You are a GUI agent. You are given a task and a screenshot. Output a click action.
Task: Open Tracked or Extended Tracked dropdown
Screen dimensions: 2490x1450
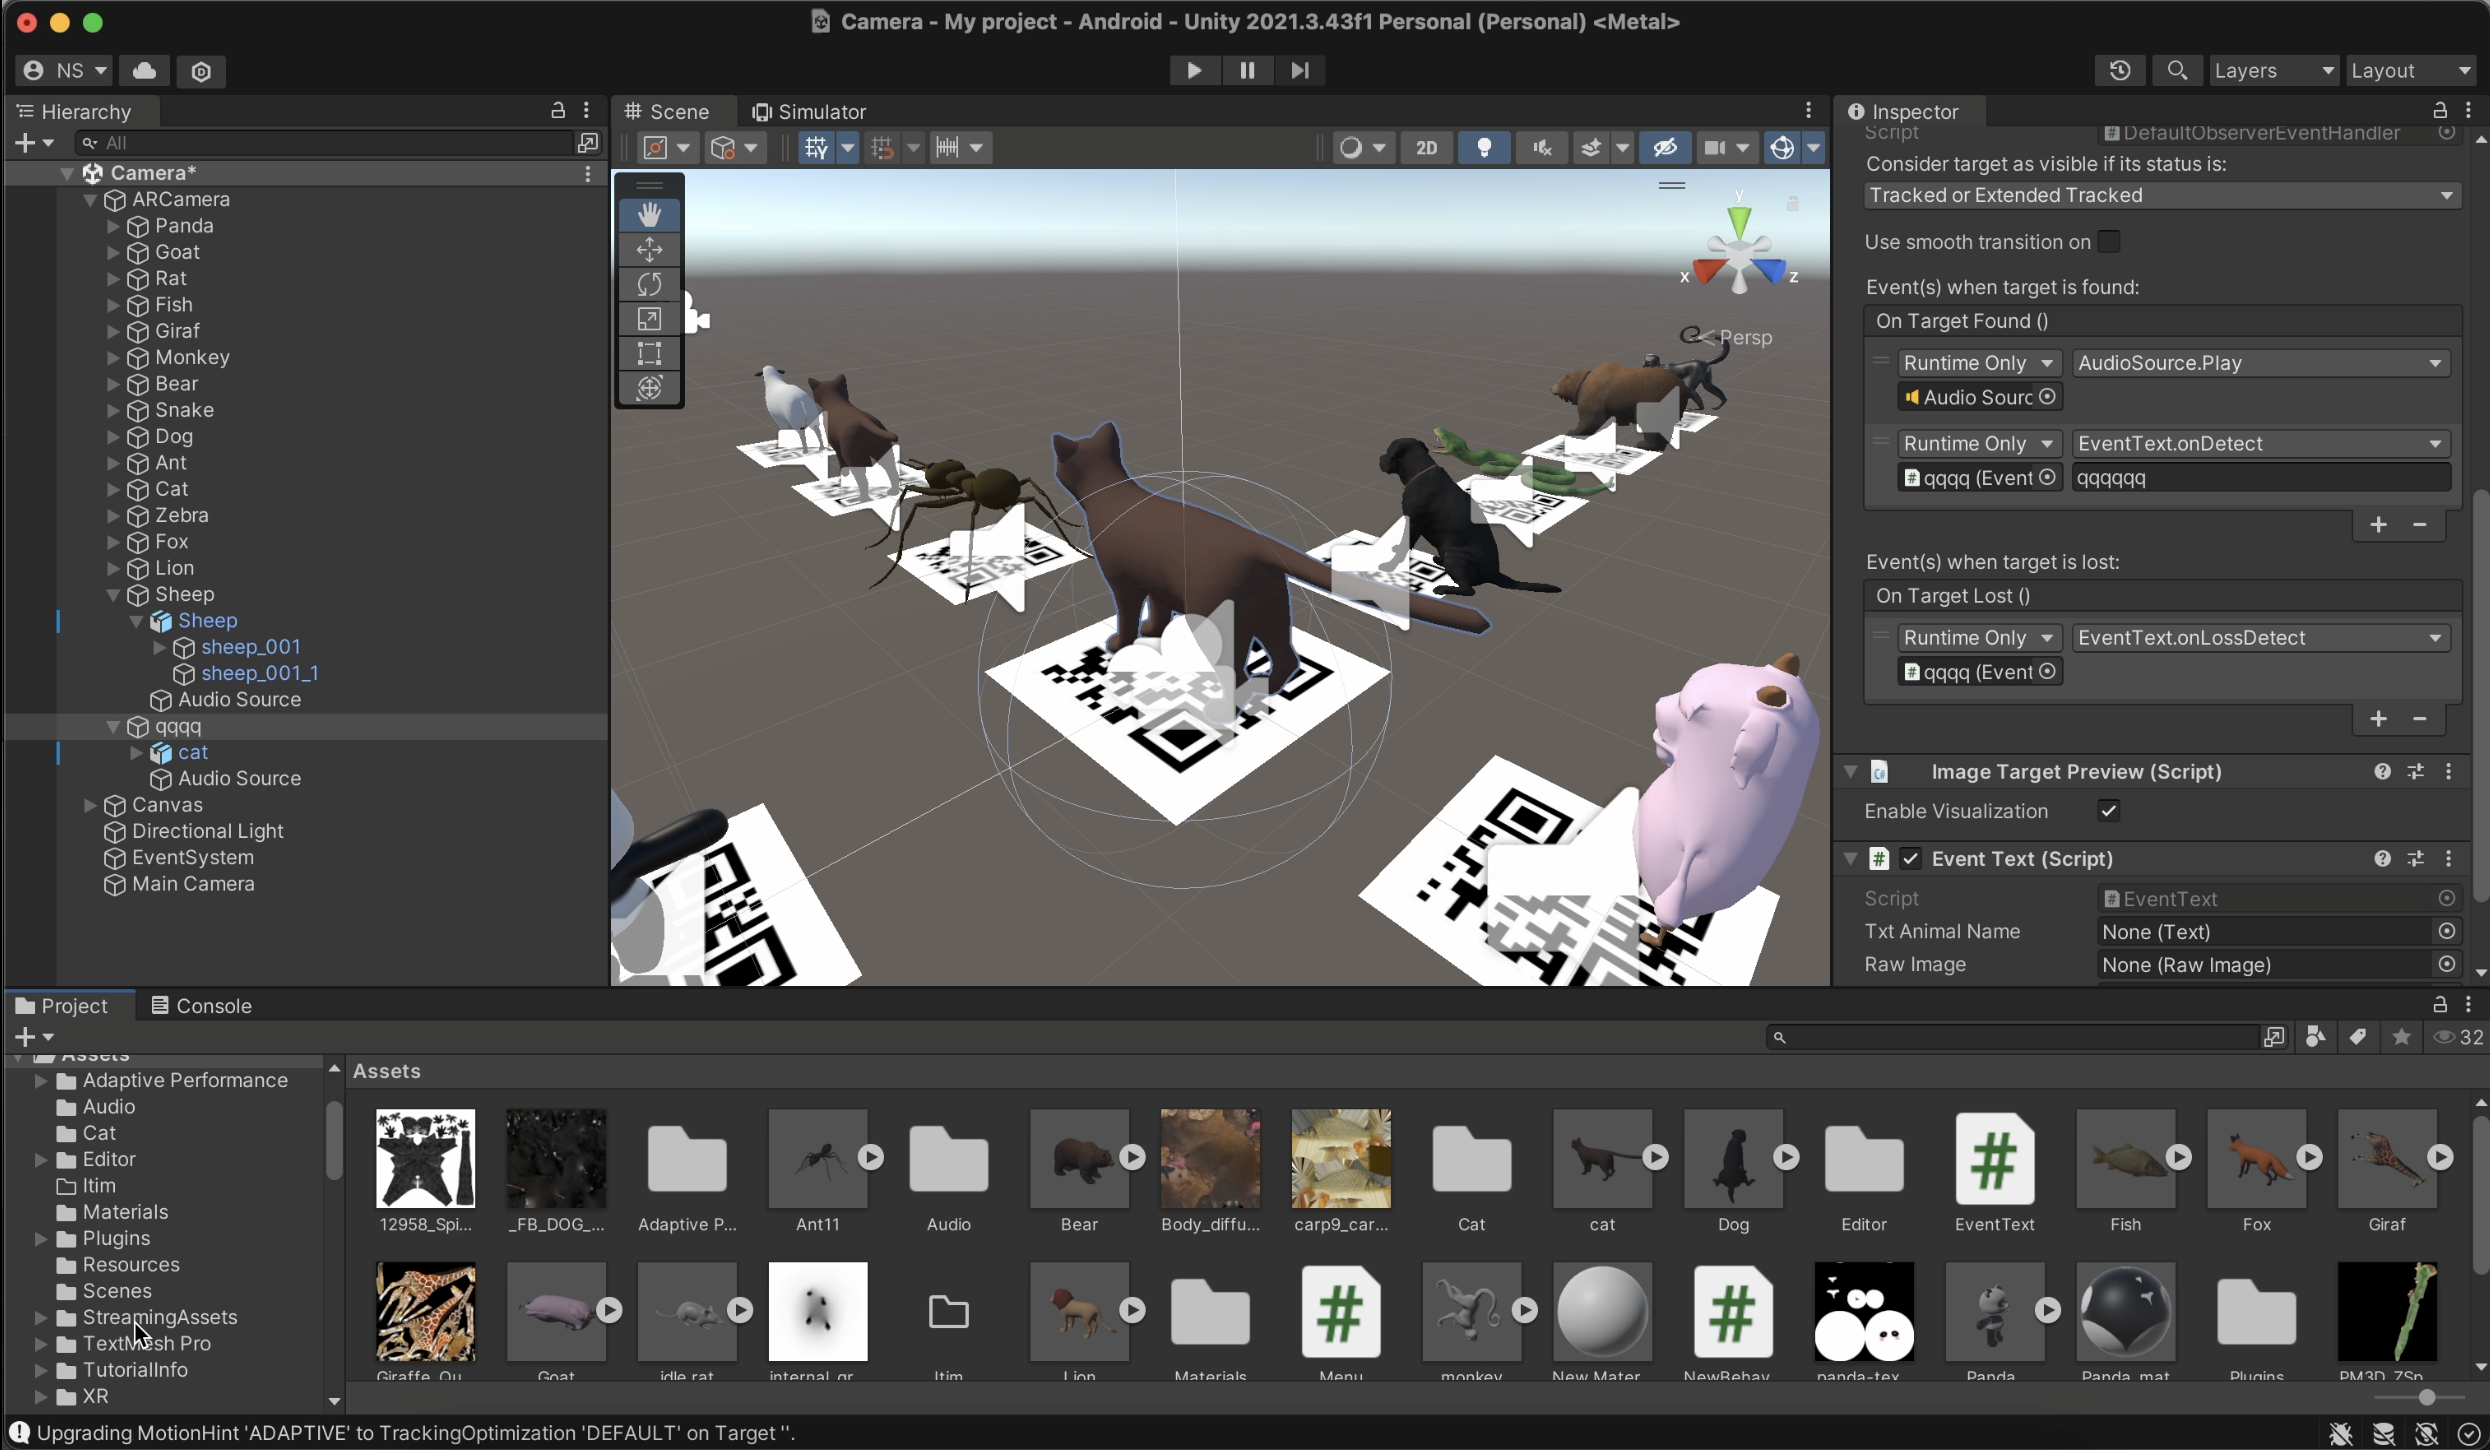pos(2158,195)
